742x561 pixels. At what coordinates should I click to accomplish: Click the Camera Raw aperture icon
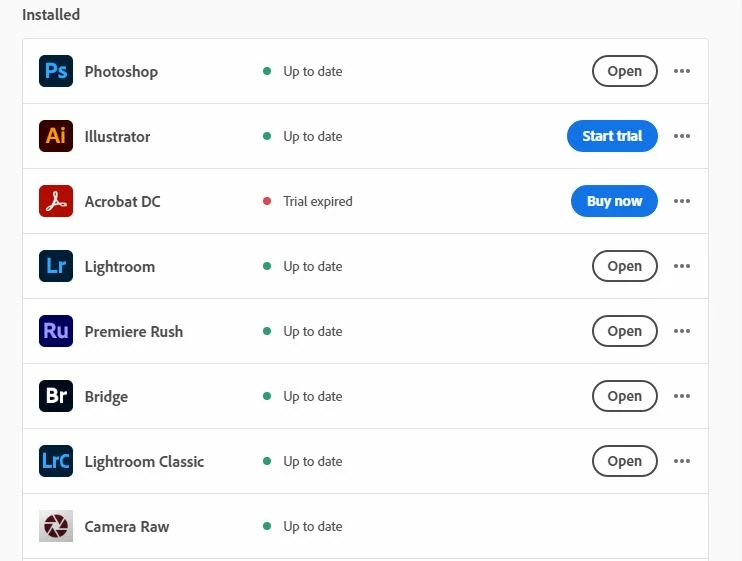56,526
